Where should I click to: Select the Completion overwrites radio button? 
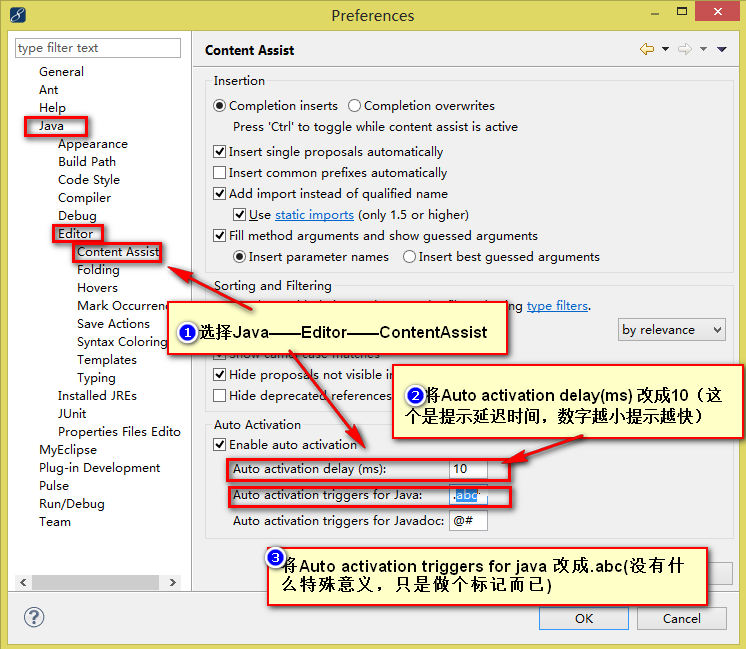(354, 106)
